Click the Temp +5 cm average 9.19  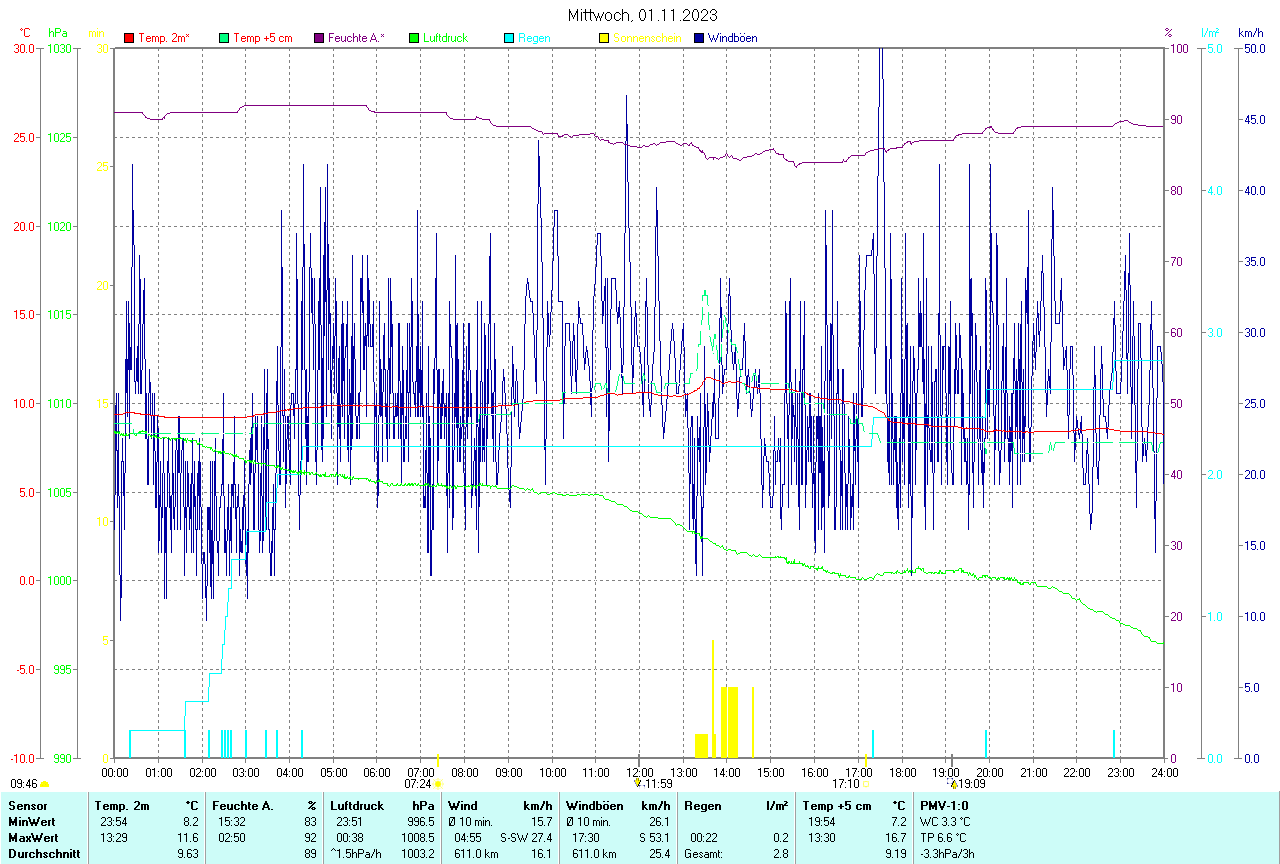(895, 854)
